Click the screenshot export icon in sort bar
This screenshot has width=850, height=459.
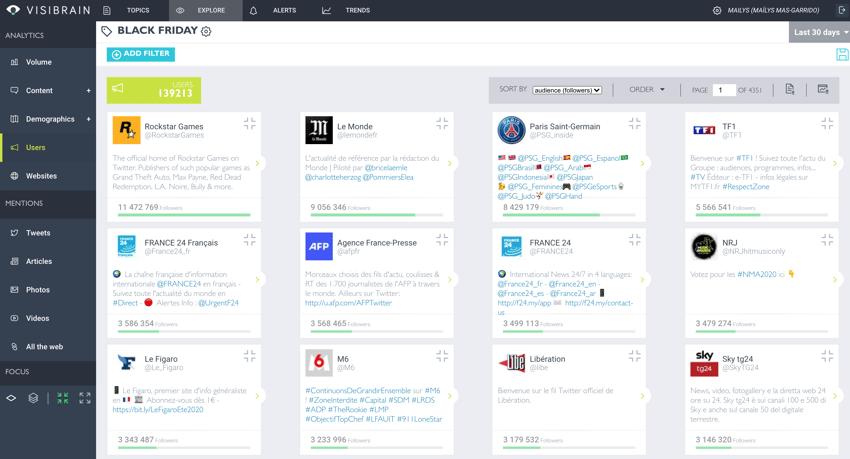click(x=823, y=89)
